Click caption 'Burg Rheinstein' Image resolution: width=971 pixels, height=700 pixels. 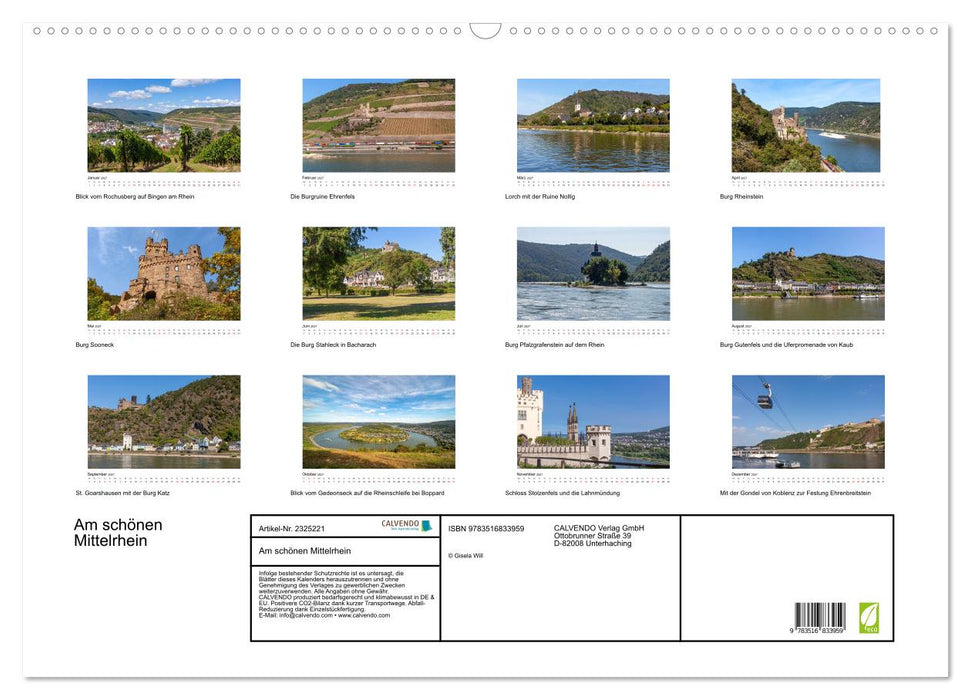741,196
